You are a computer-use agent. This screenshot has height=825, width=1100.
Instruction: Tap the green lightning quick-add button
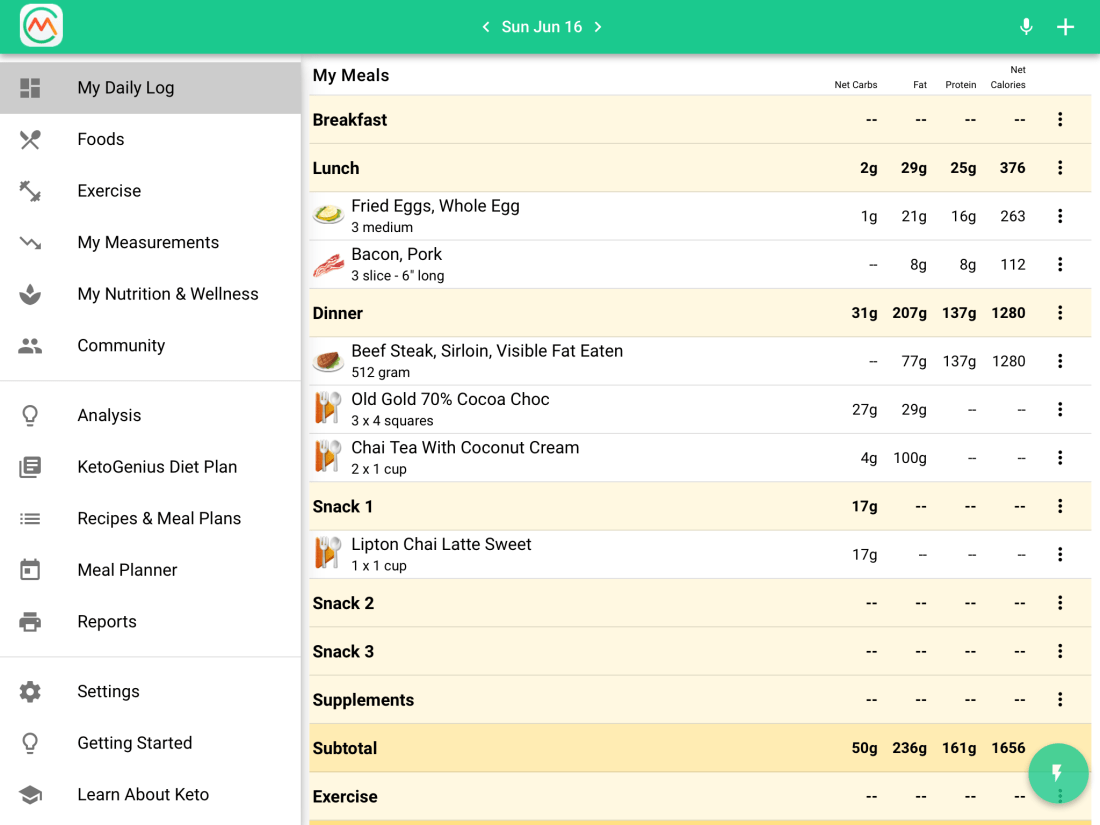pyautogui.click(x=1058, y=773)
